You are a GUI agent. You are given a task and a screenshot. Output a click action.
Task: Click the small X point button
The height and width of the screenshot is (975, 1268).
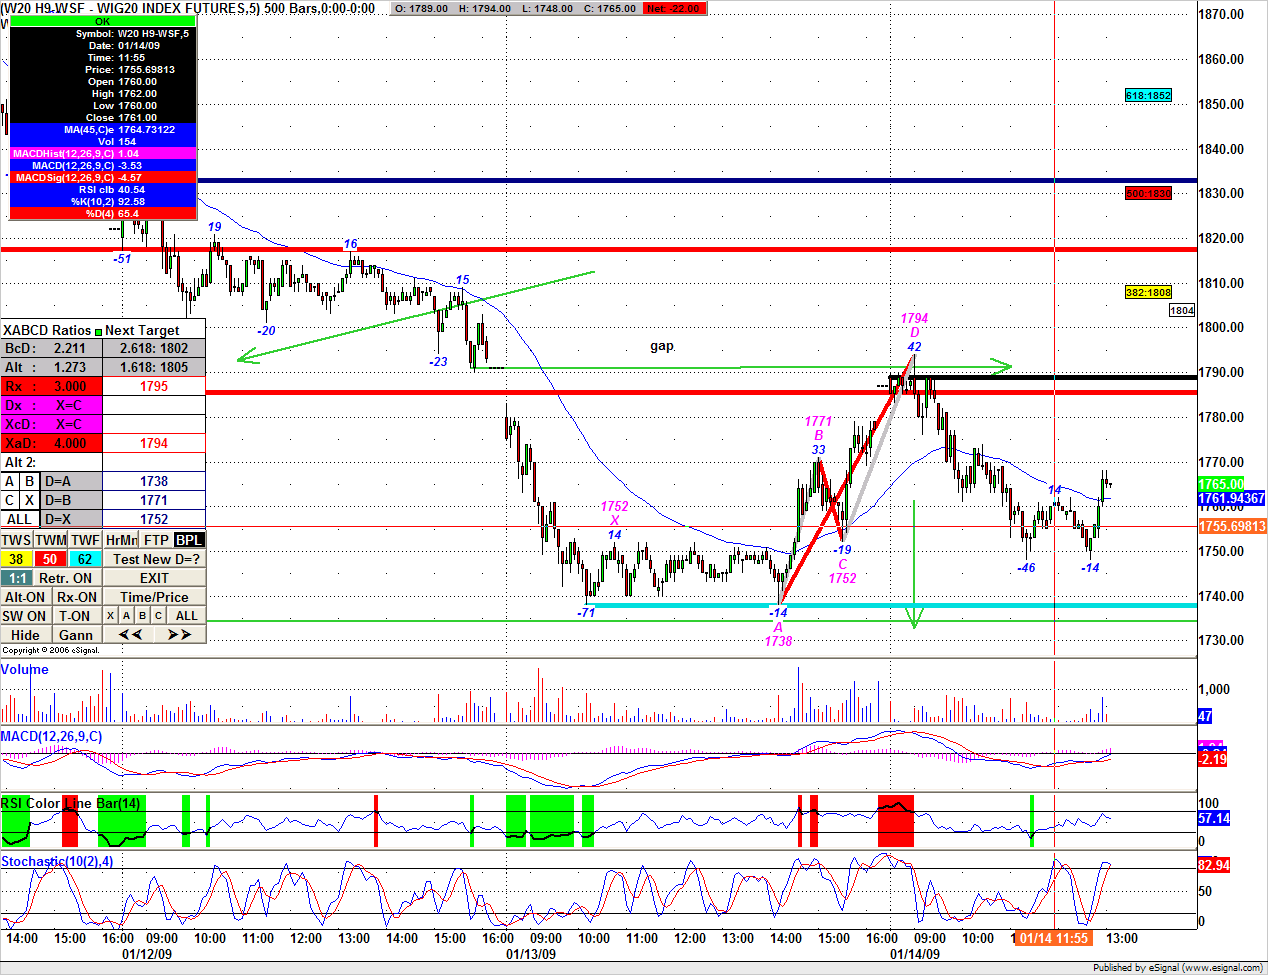110,616
